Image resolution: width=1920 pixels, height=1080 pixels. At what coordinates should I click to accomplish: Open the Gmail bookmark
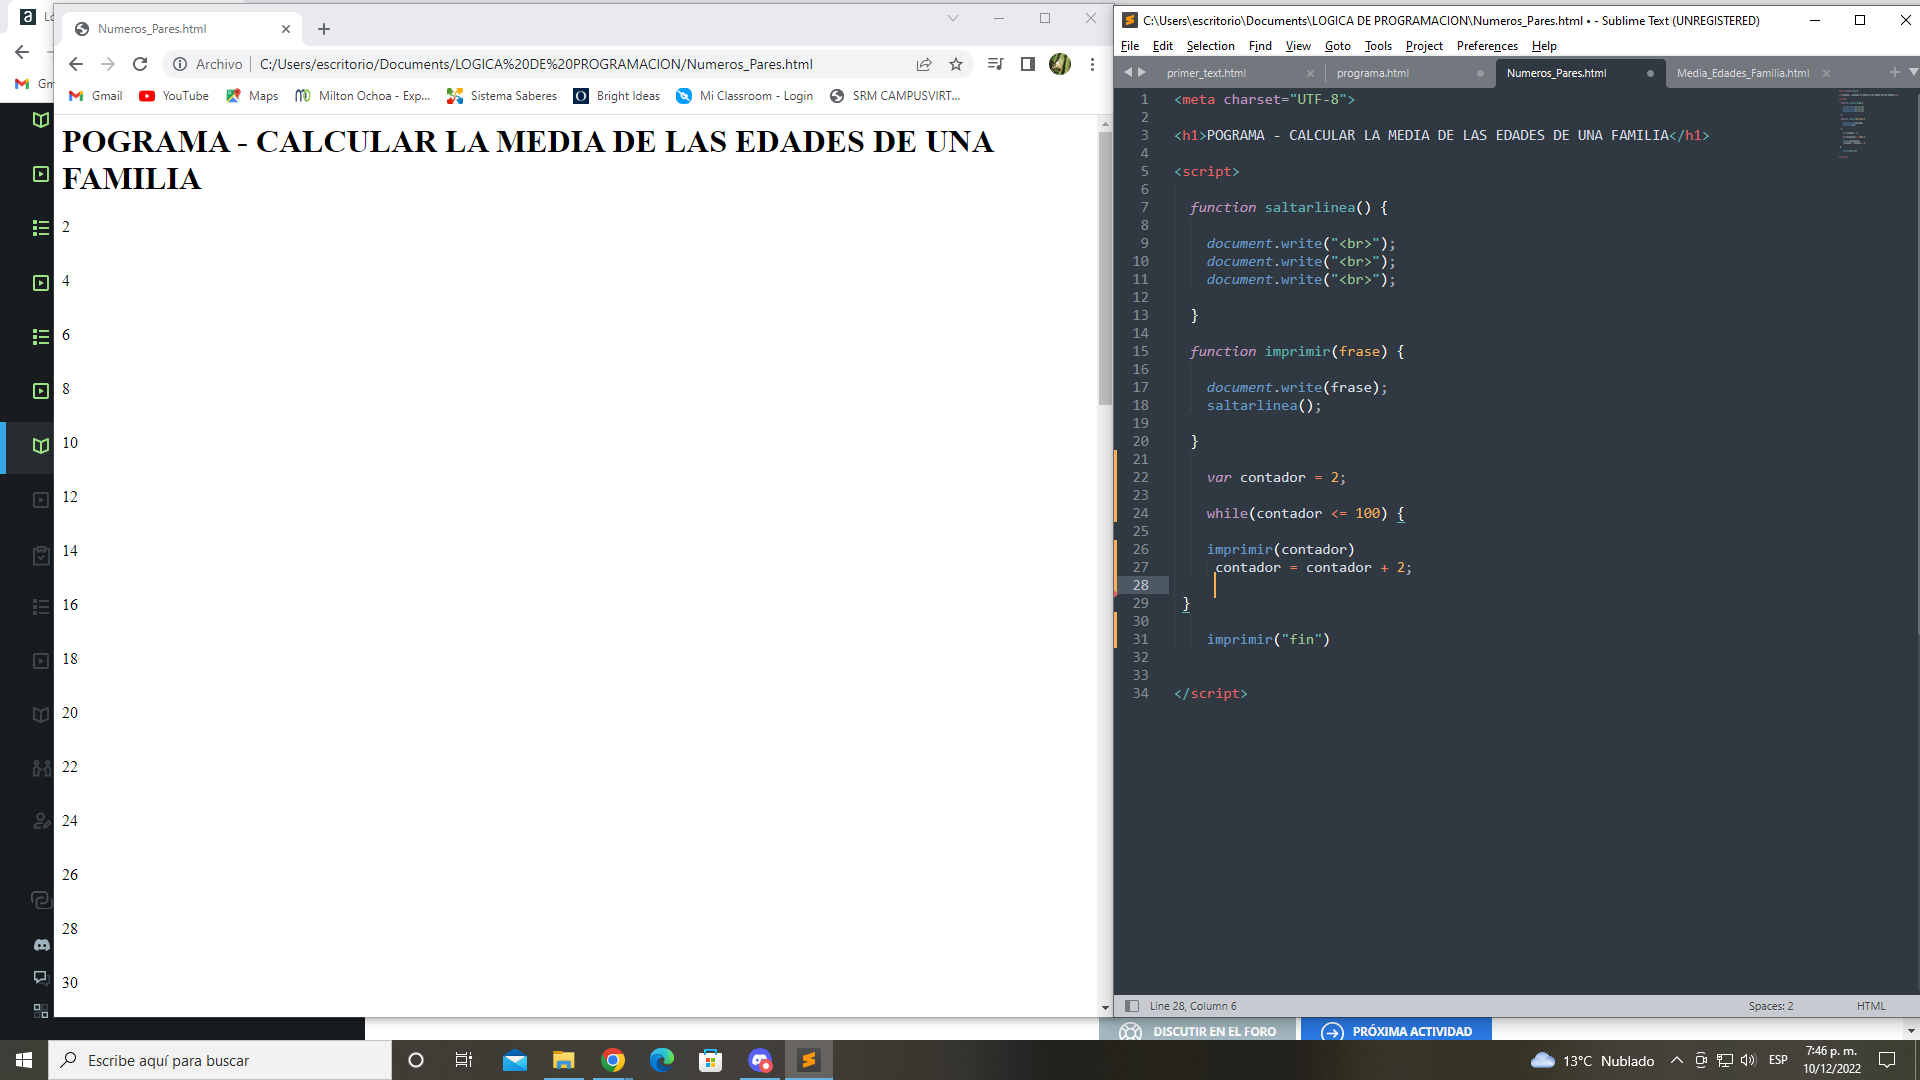tap(96, 96)
